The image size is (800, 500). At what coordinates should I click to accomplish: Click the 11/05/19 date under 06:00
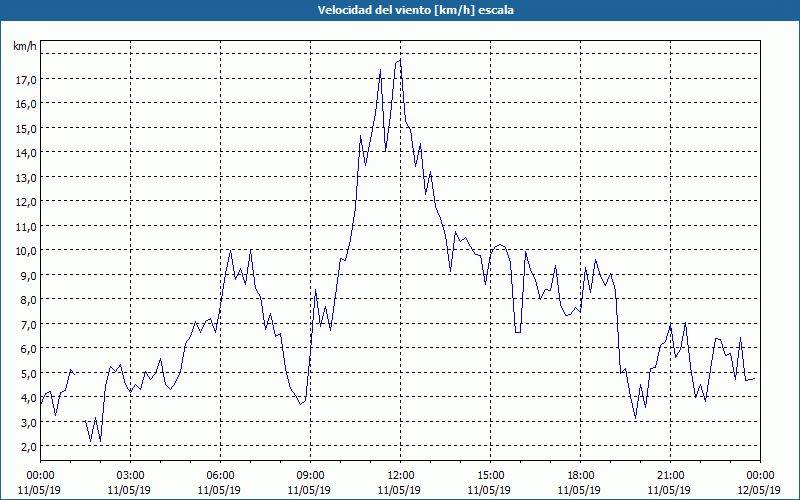(x=219, y=490)
